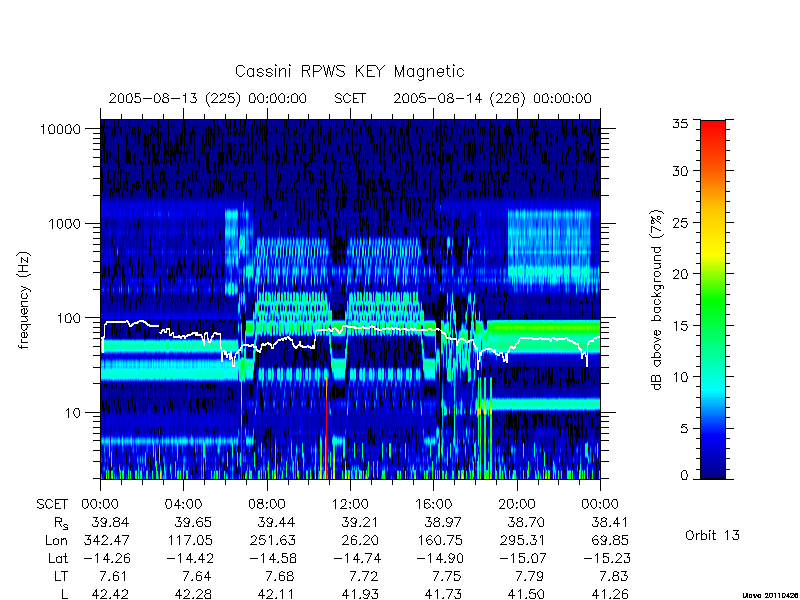Click the Rs value 39.21
Screen dimensions: 800x600
[x=360, y=522]
